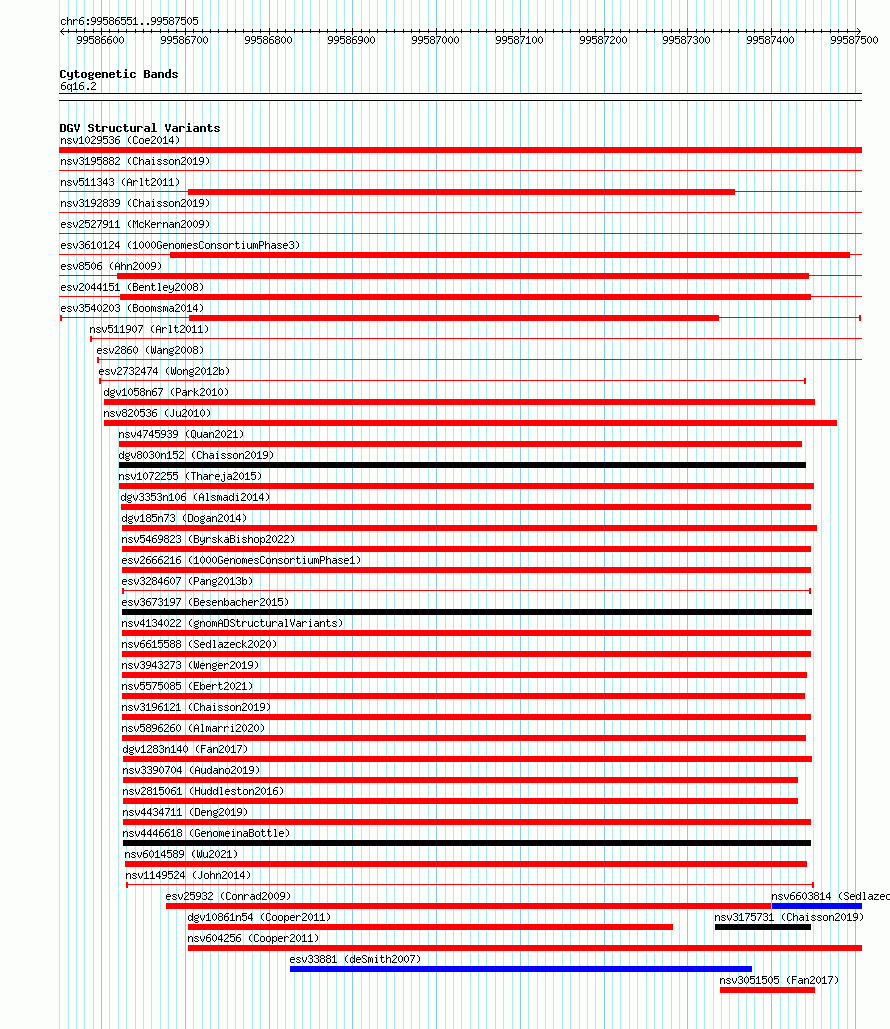Open the nsv4745939 (Quan2021) variant
Screen dimensions: 890x1029
coord(181,434)
